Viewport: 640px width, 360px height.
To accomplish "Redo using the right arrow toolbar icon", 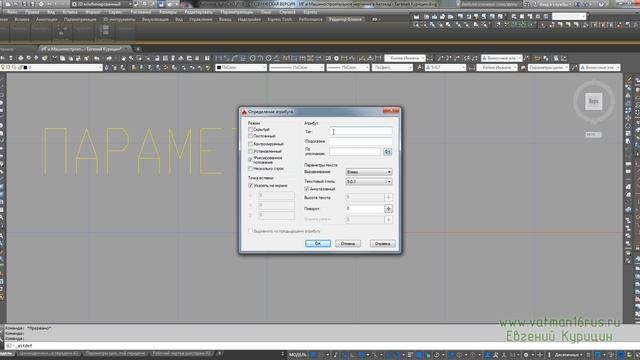I will (x=109, y=58).
